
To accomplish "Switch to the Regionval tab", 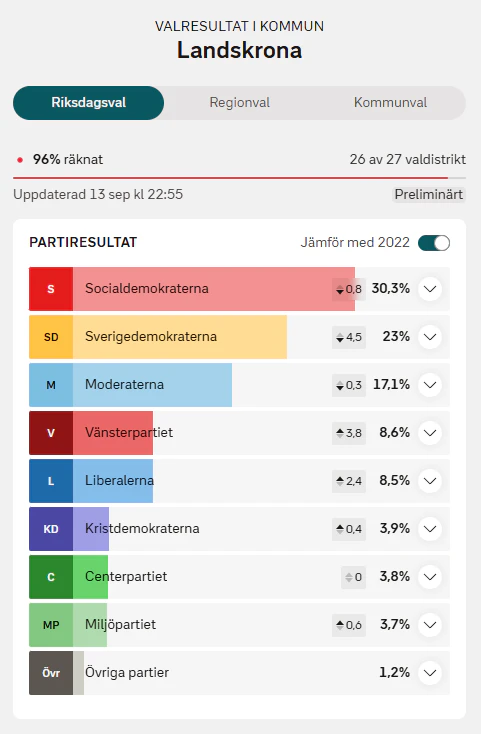I will click(x=240, y=103).
